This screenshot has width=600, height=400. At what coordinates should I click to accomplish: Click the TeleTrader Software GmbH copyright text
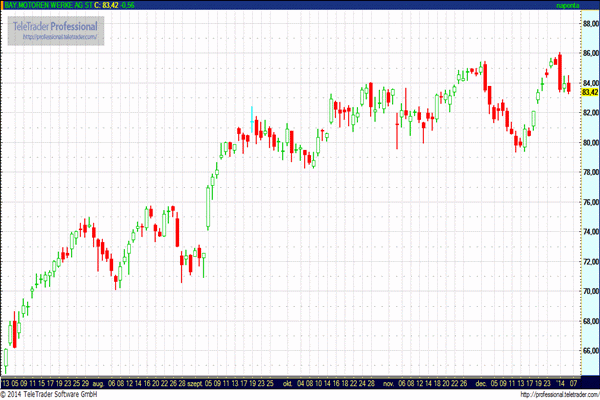tap(49, 395)
